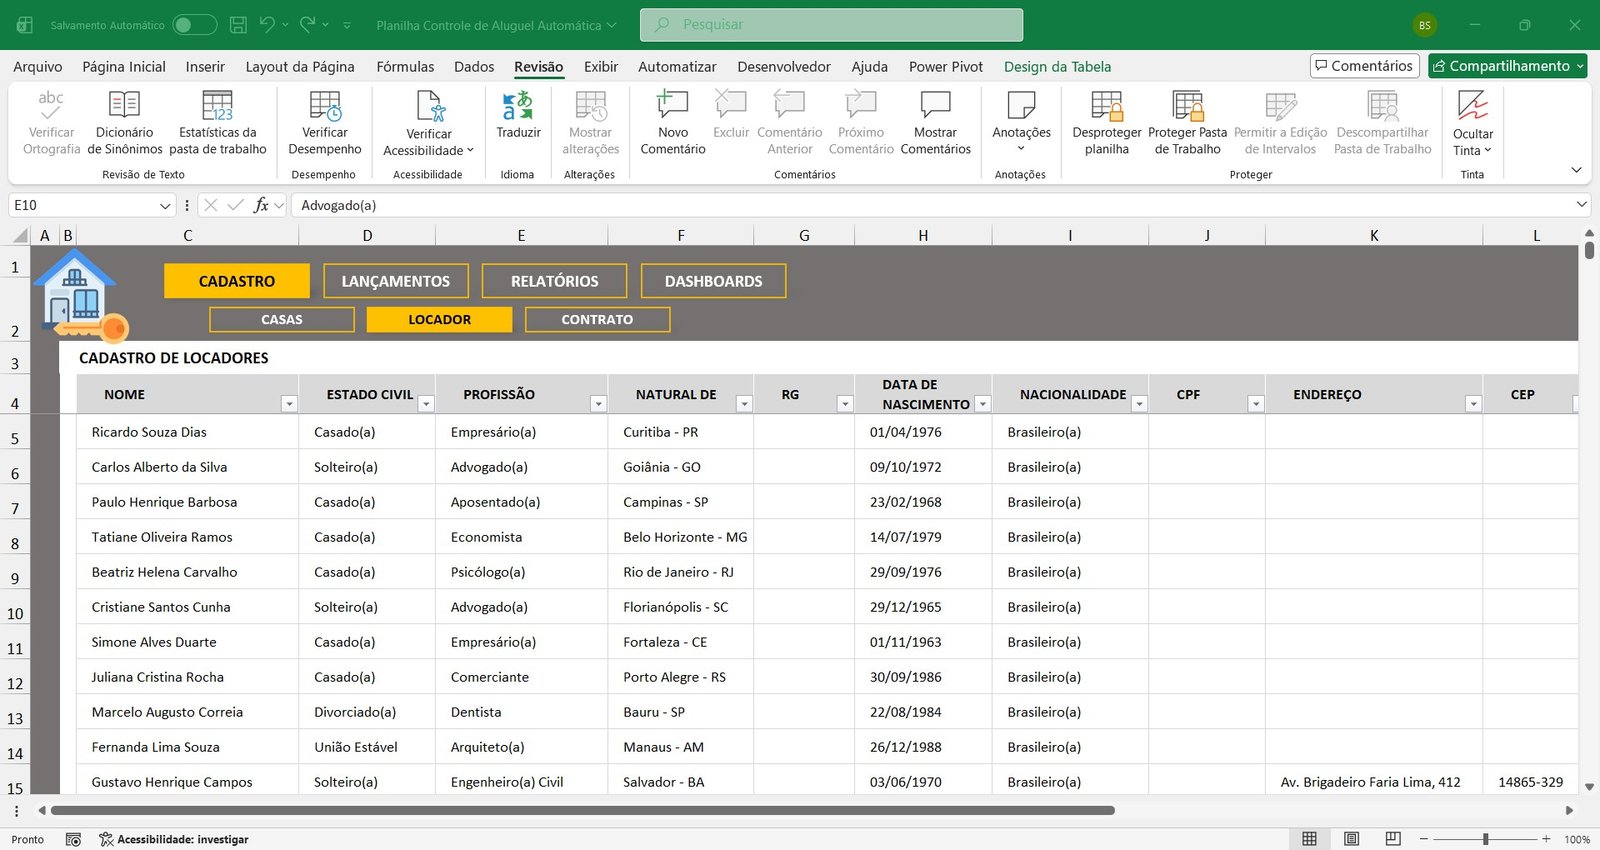Open RG column filter dropdown
Viewport: 1600px width, 850px height.
point(845,404)
